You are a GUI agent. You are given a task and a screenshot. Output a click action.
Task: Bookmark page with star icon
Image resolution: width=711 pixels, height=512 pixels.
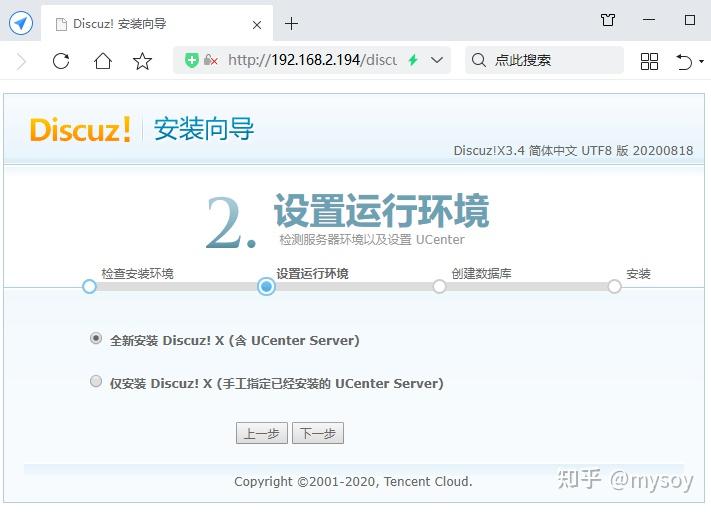click(142, 61)
